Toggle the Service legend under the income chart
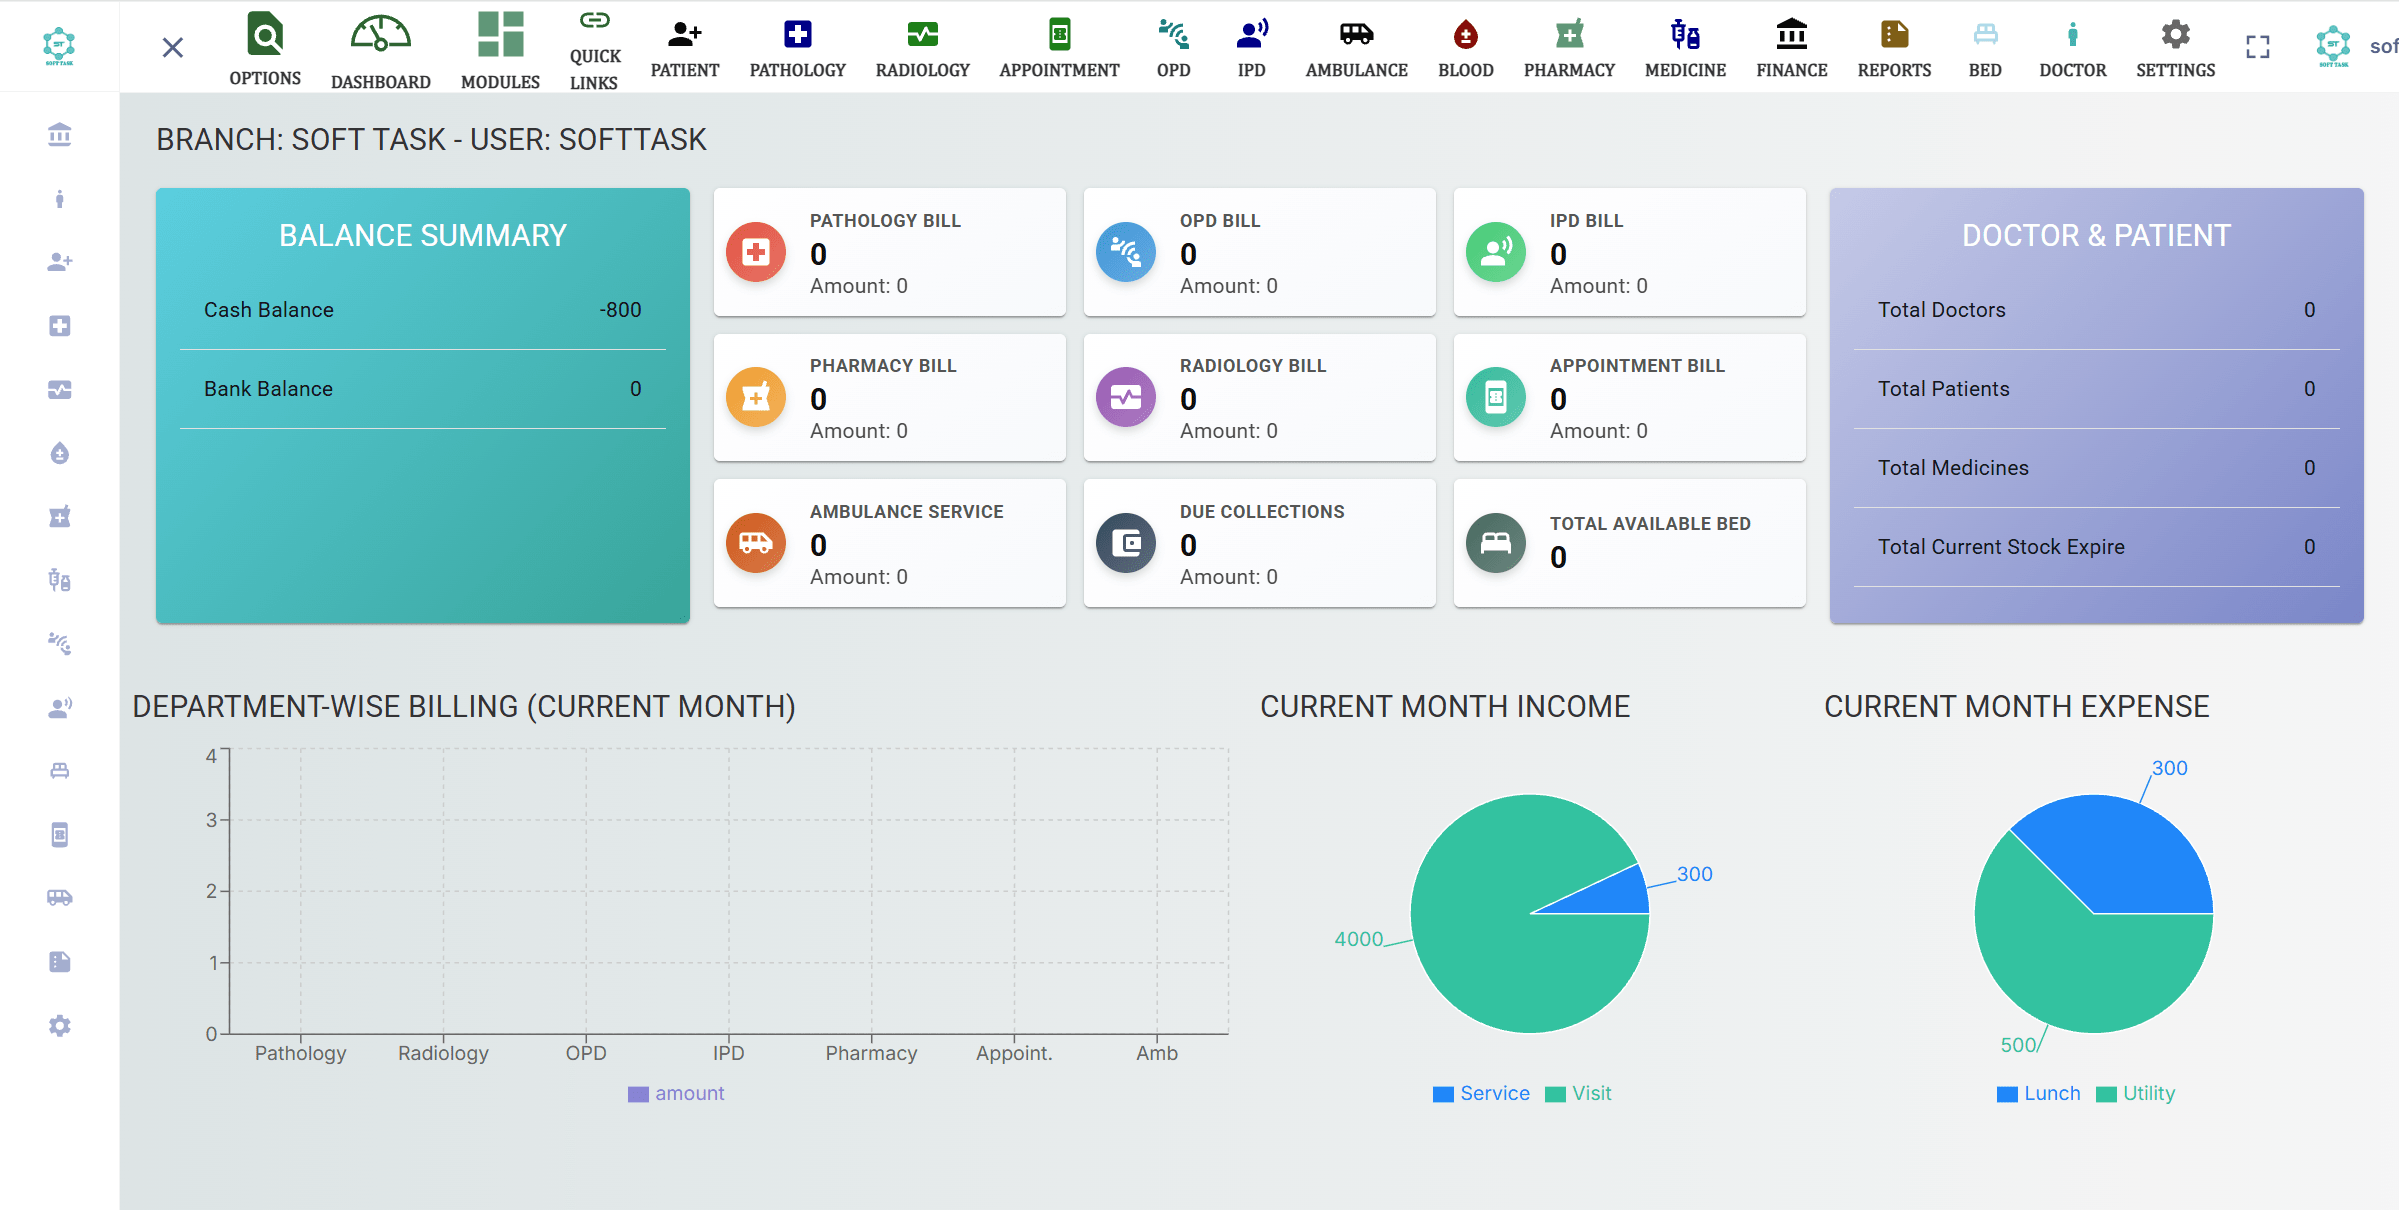Image resolution: width=2399 pixels, height=1210 pixels. pyautogui.click(x=1481, y=1093)
